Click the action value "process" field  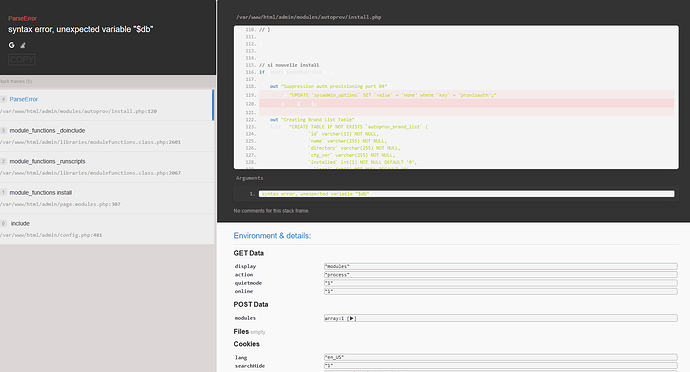click(x=501, y=275)
